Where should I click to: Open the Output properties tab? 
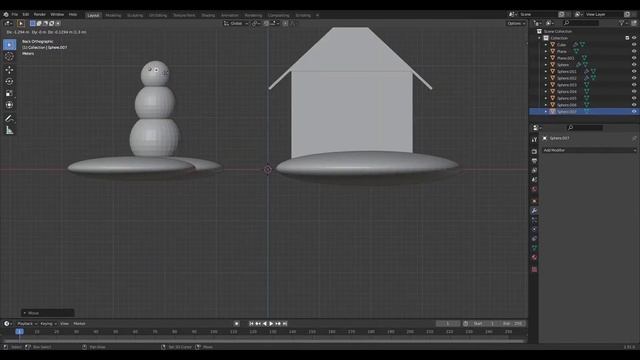click(x=534, y=161)
